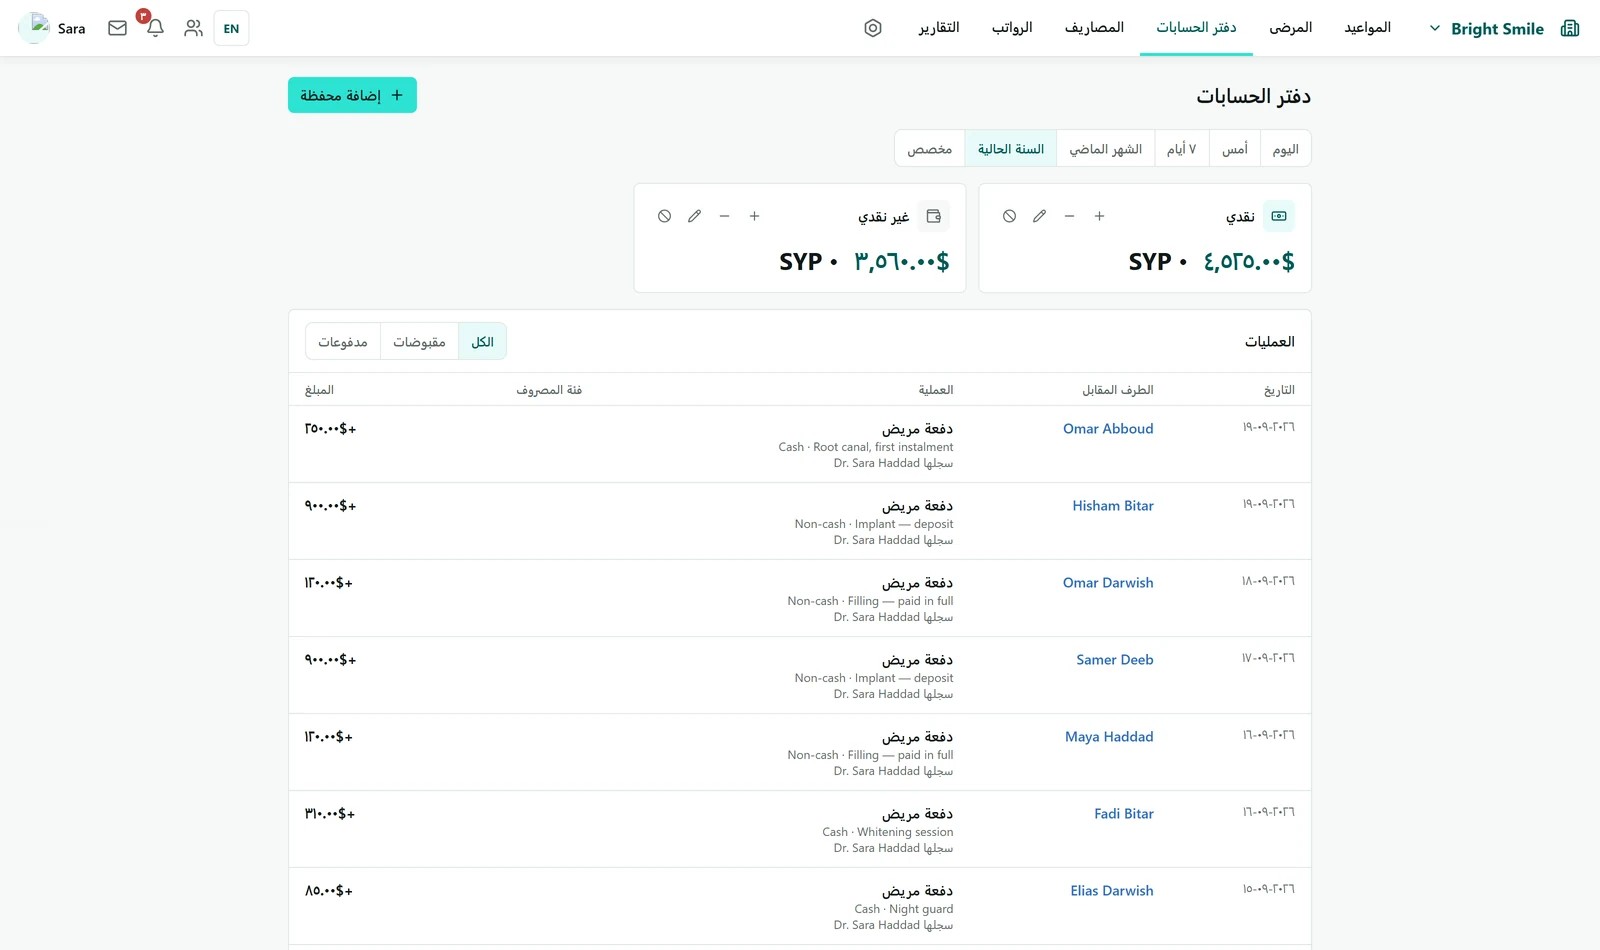Edit the غير نقدي wallet with pencil icon
The image size is (1600, 950).
(x=694, y=216)
